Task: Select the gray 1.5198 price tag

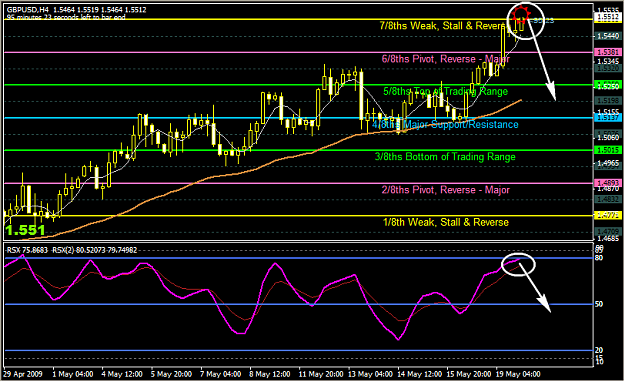Action: tap(607, 101)
